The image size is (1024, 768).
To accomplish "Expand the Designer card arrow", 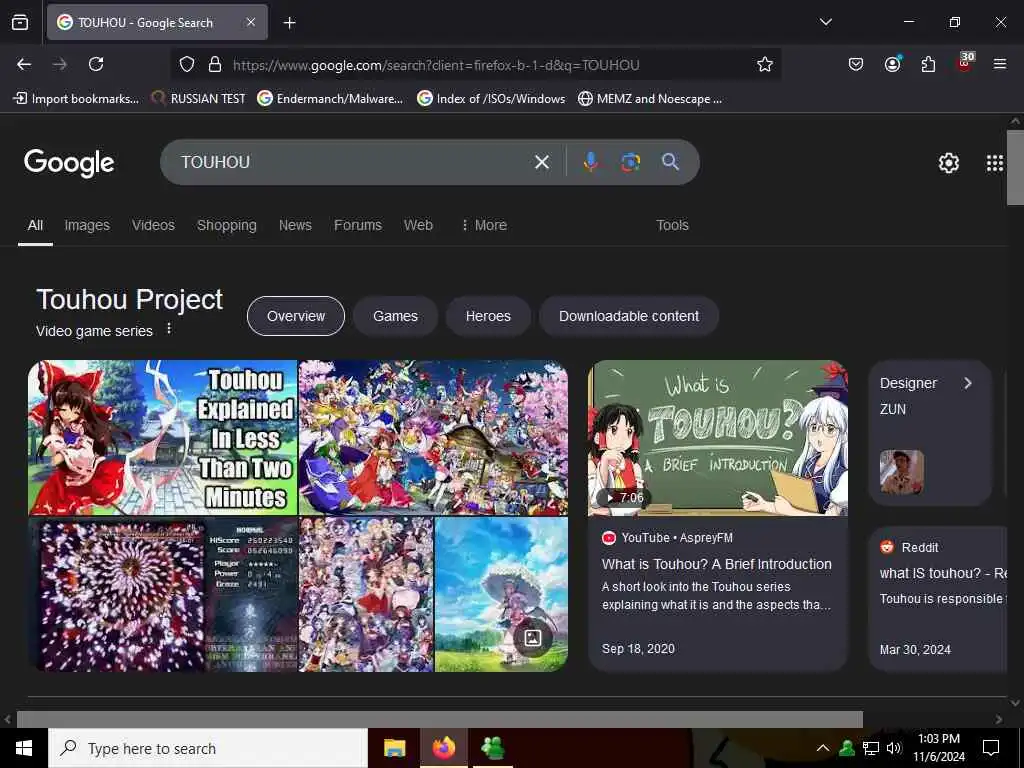I will coord(968,383).
